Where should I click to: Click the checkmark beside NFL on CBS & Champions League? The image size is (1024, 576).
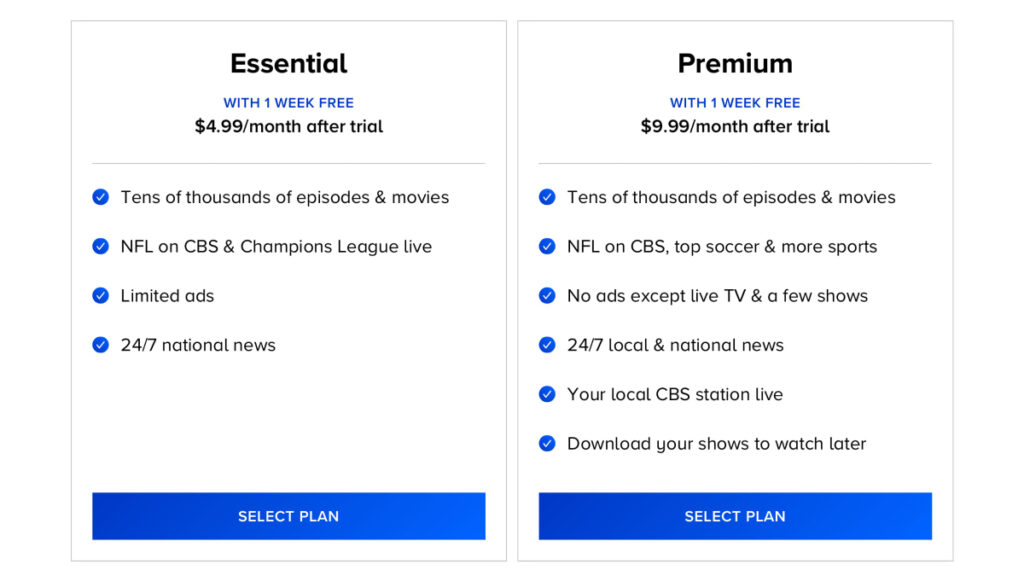click(100, 246)
